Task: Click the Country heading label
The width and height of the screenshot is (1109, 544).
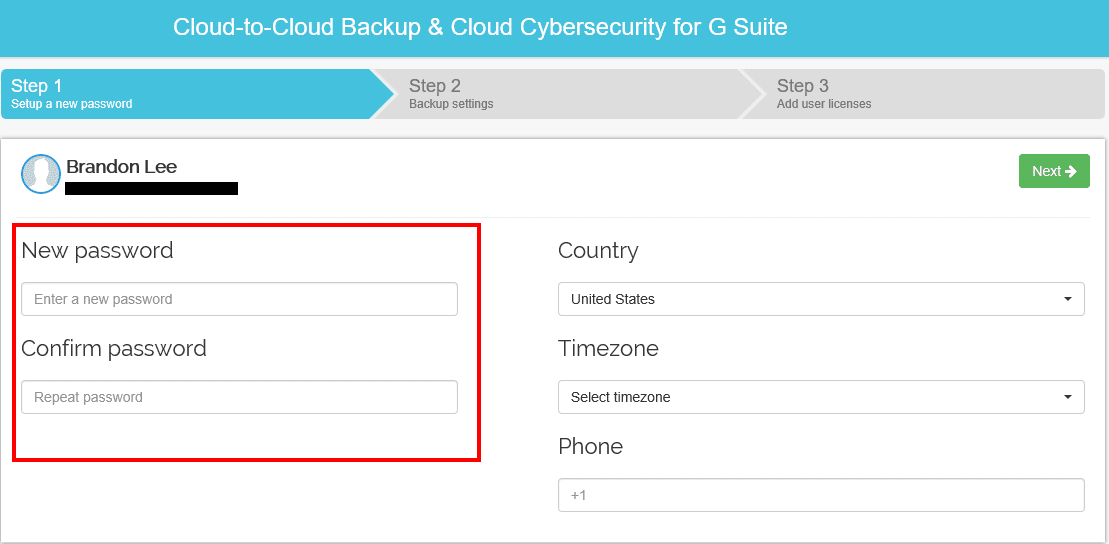Action: coord(598,251)
